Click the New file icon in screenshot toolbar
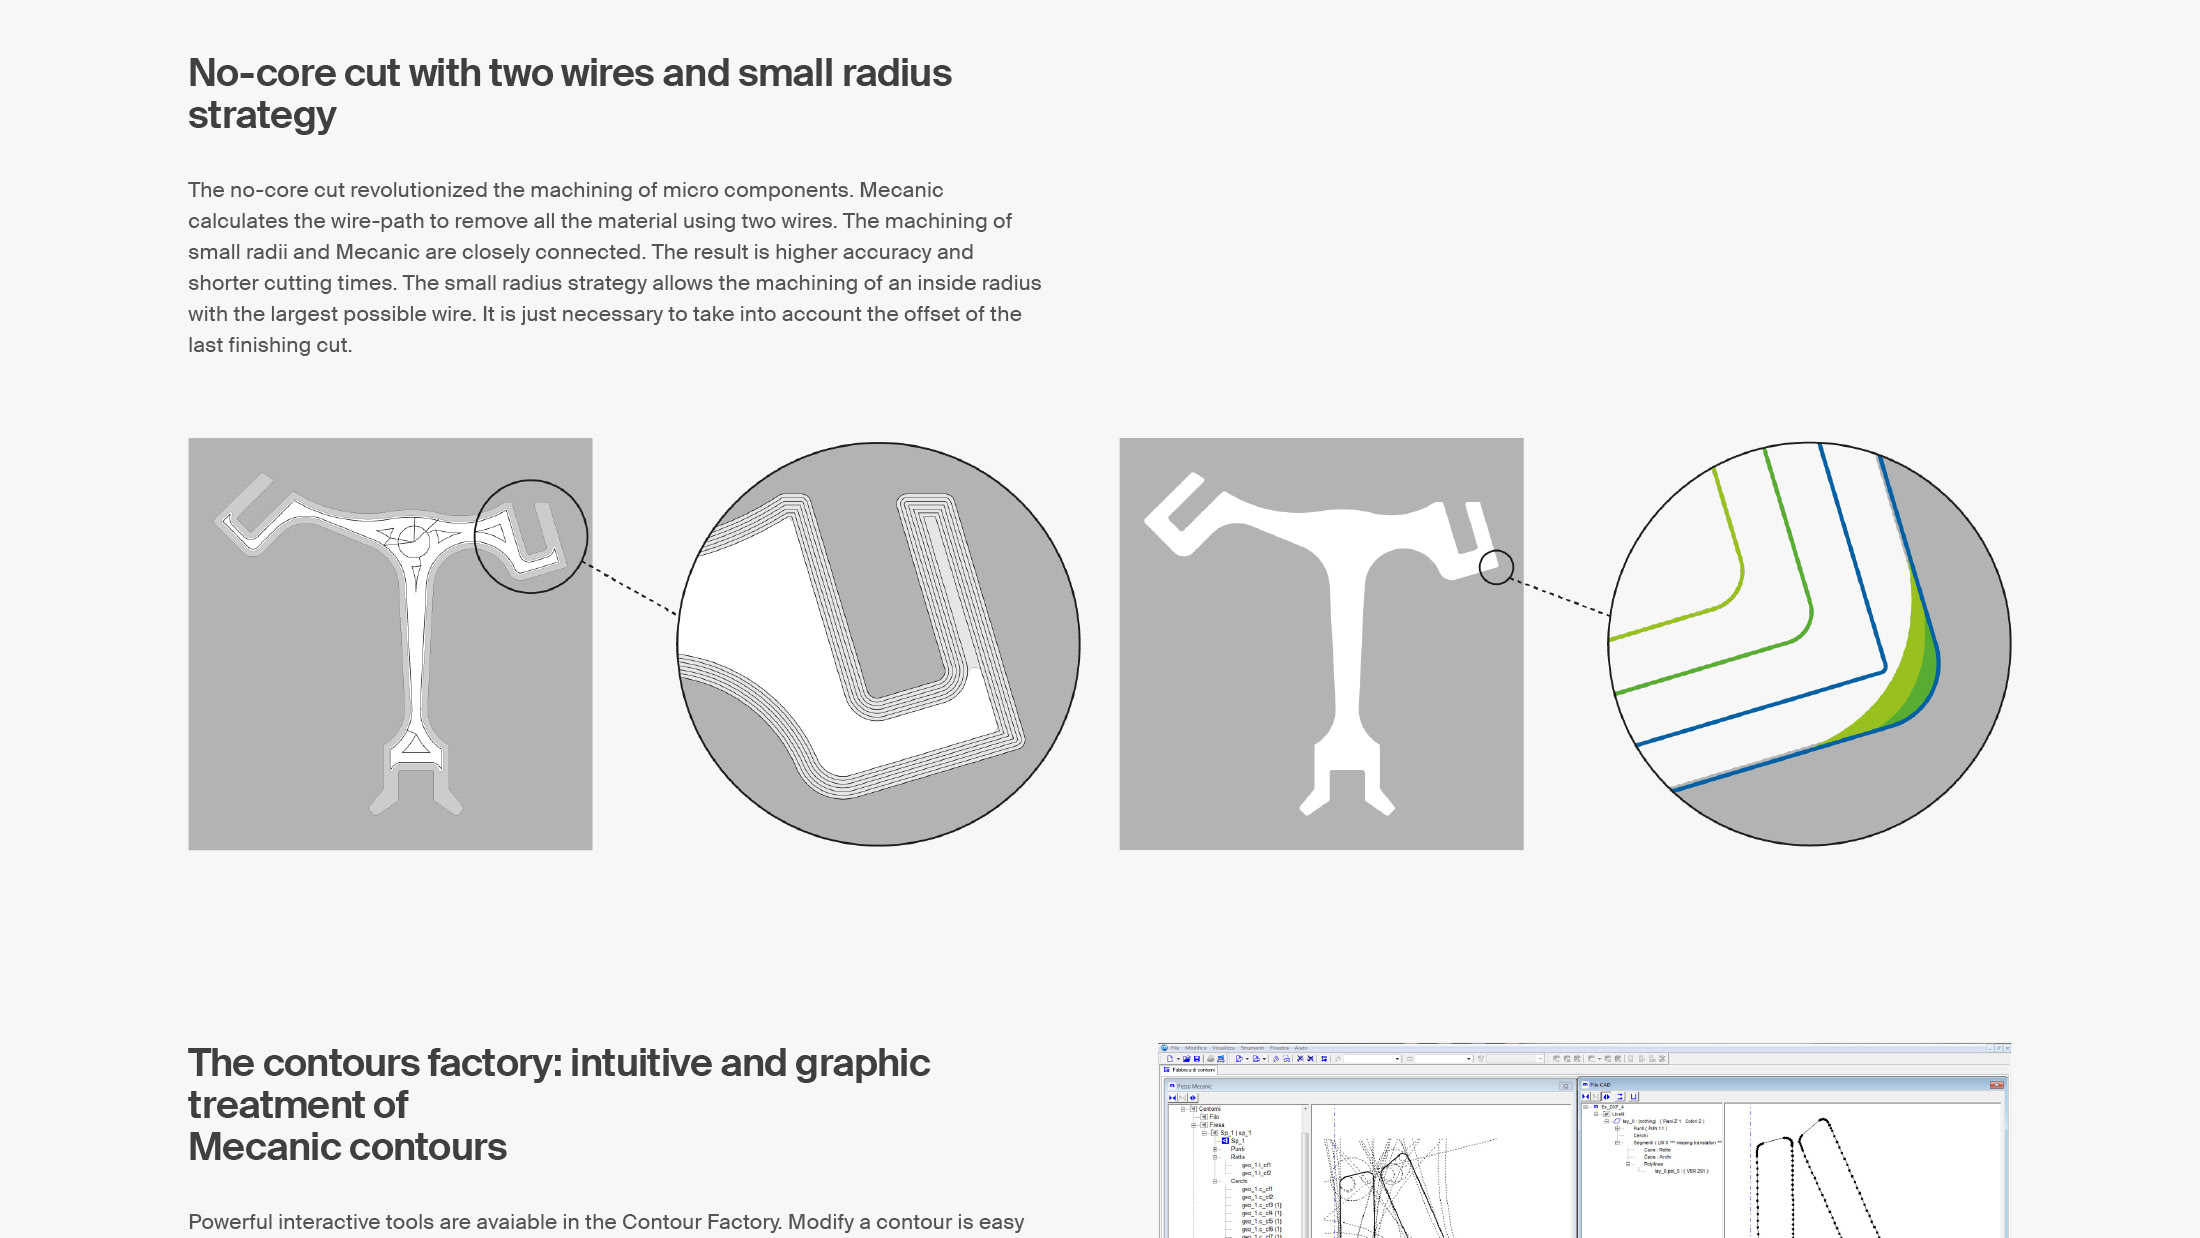The image size is (2200, 1238). (x=1170, y=1059)
